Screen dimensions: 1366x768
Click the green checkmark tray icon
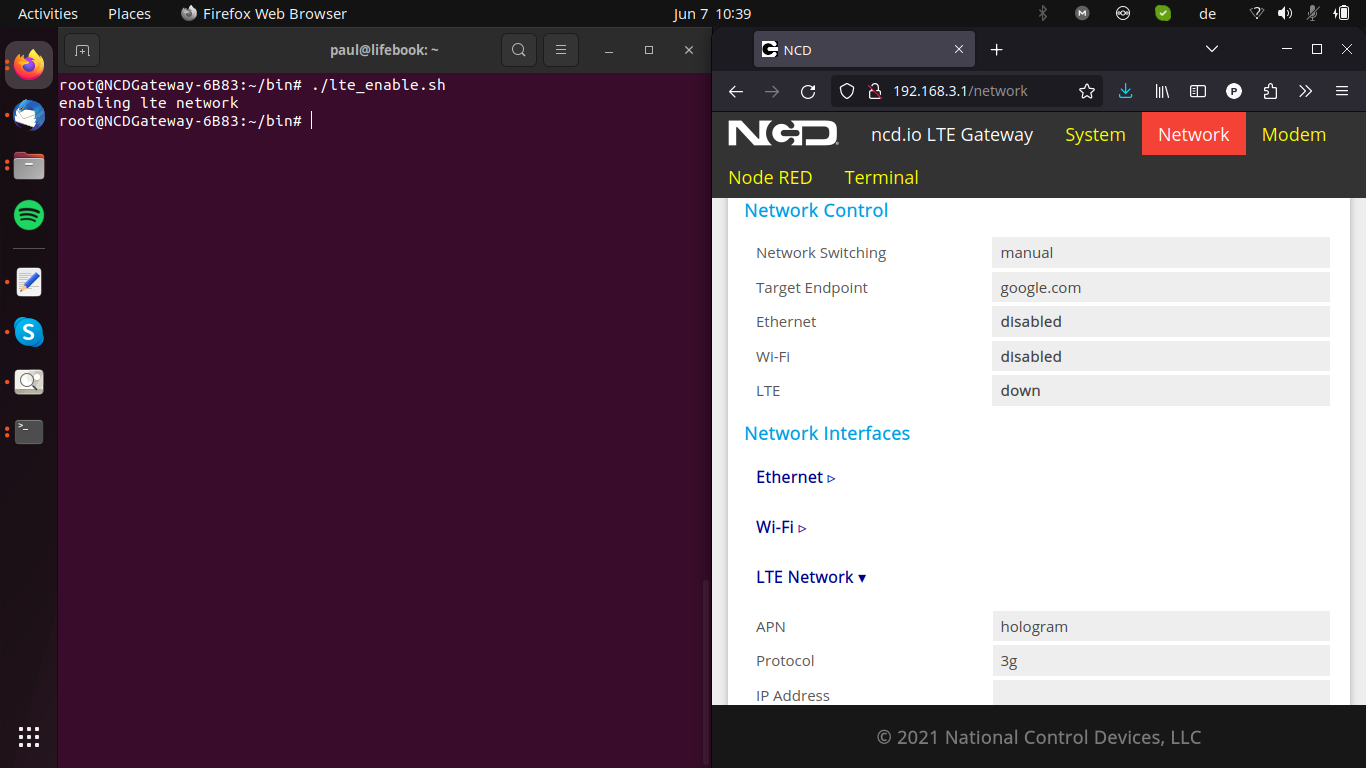1163,13
